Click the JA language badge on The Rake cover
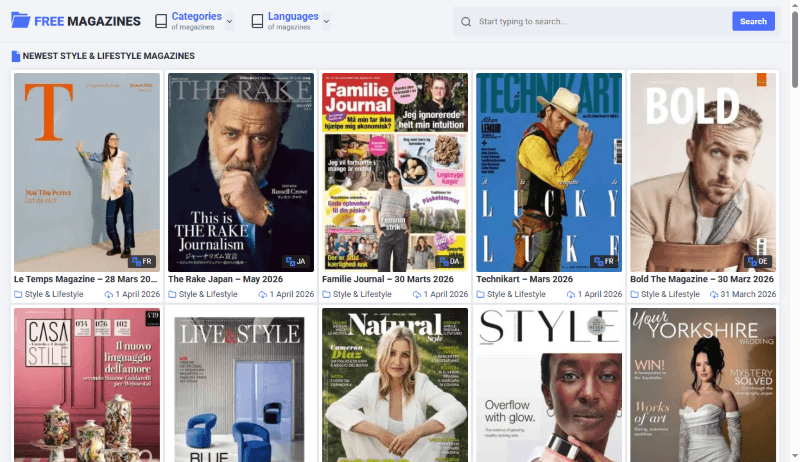 296,262
